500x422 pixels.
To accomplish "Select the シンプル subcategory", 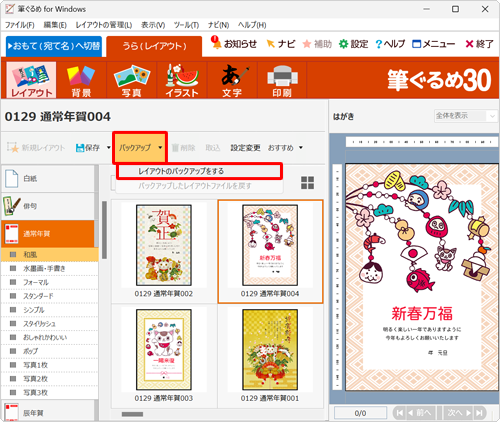I will click(50, 310).
